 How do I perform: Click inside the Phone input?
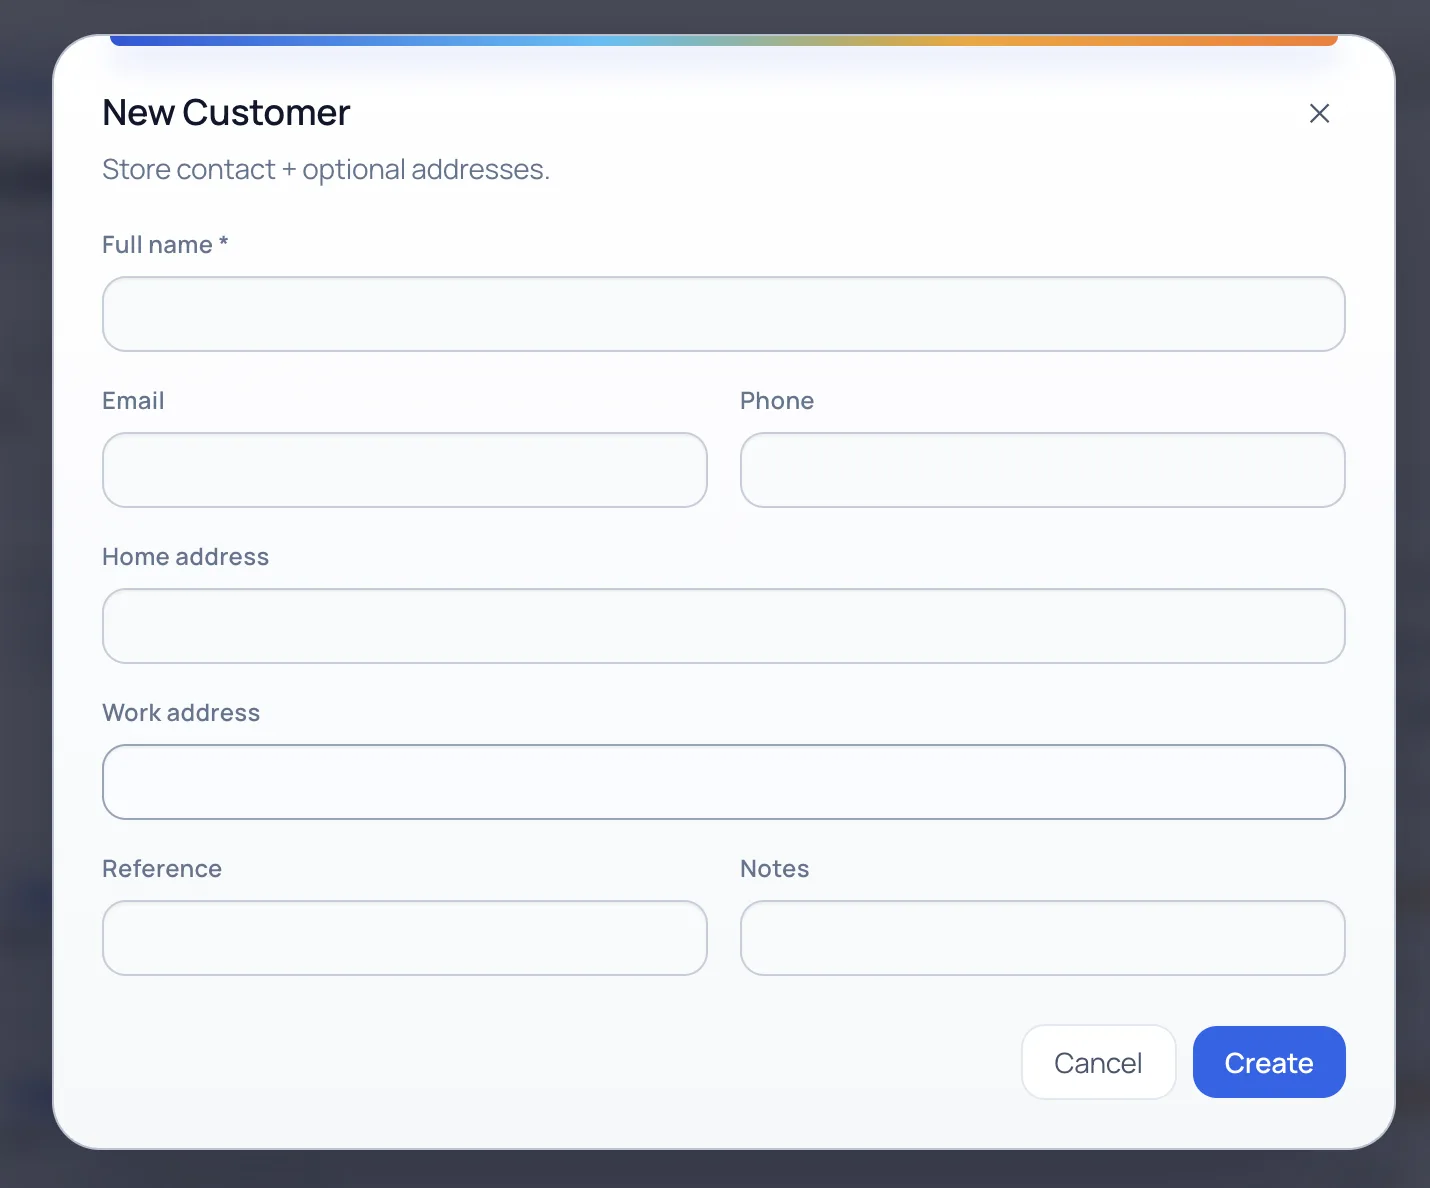coord(1042,470)
